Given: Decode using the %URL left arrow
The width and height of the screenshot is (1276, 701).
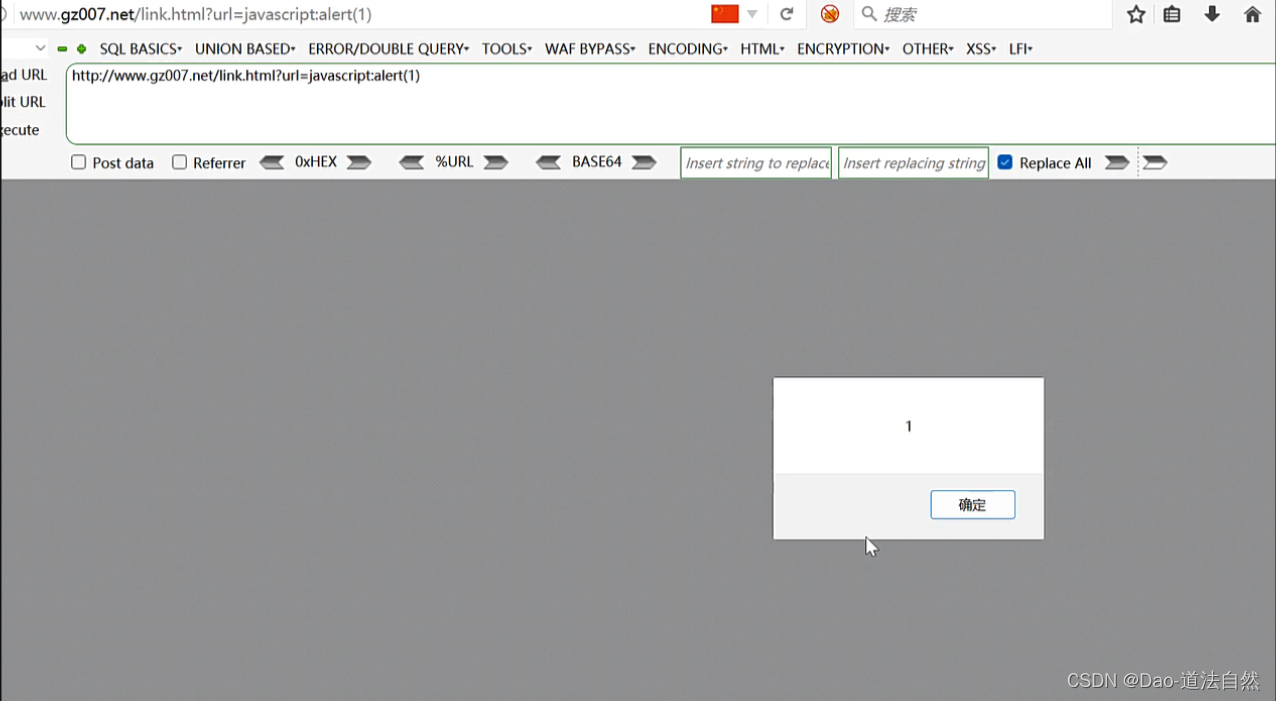Looking at the screenshot, I should 412,161.
